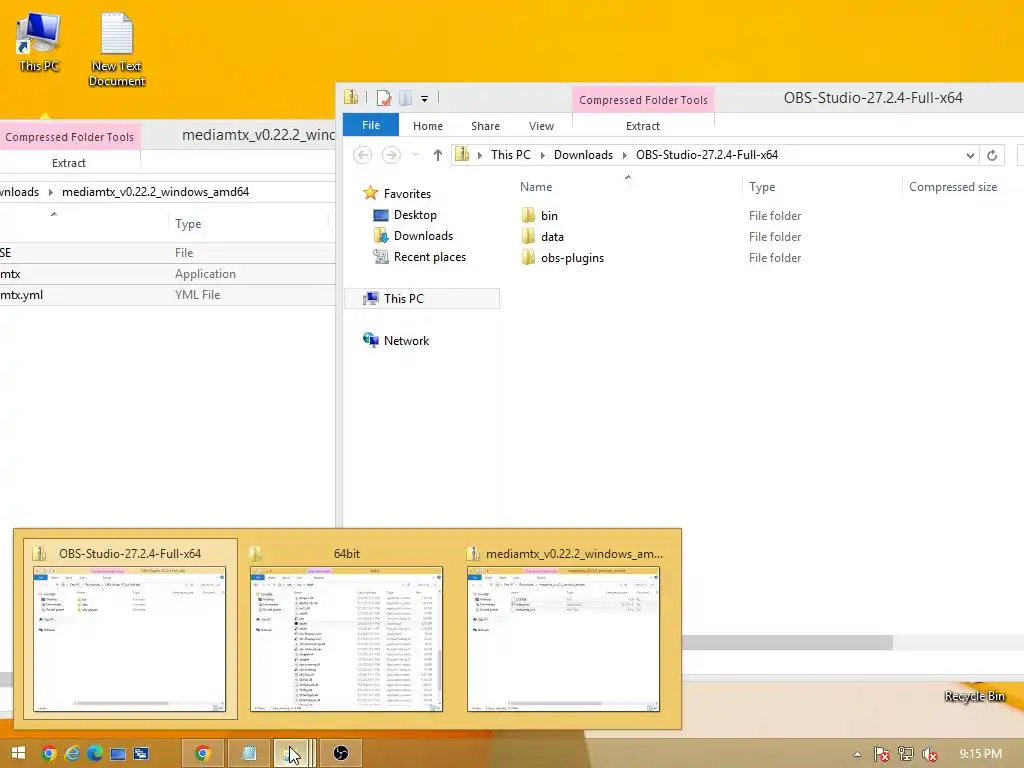Open Recycle Bin on the desktop
Image resolution: width=1024 pixels, height=768 pixels.
tap(974, 696)
